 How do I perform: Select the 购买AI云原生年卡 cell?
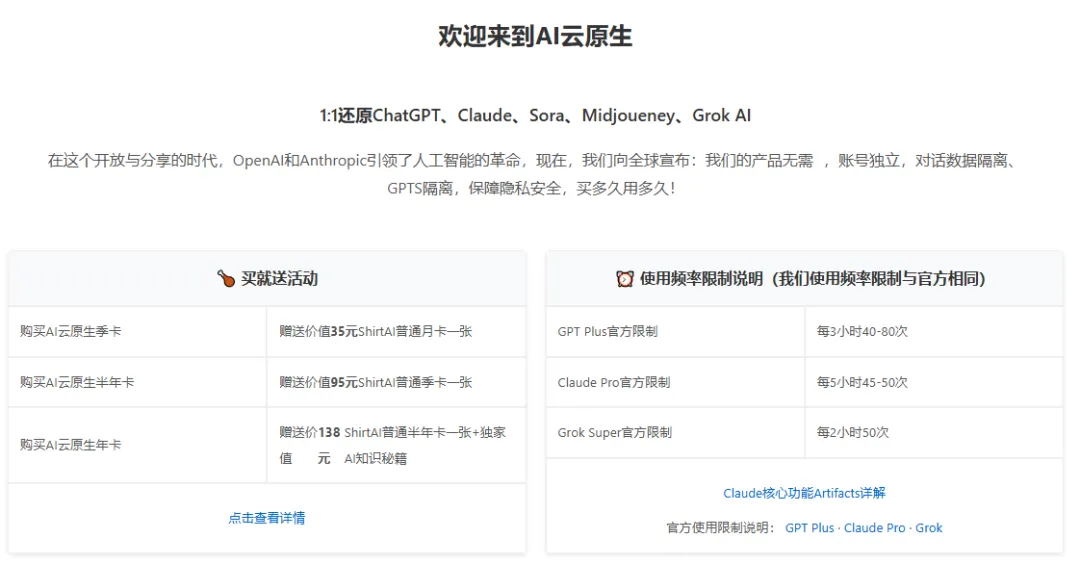tap(137, 445)
